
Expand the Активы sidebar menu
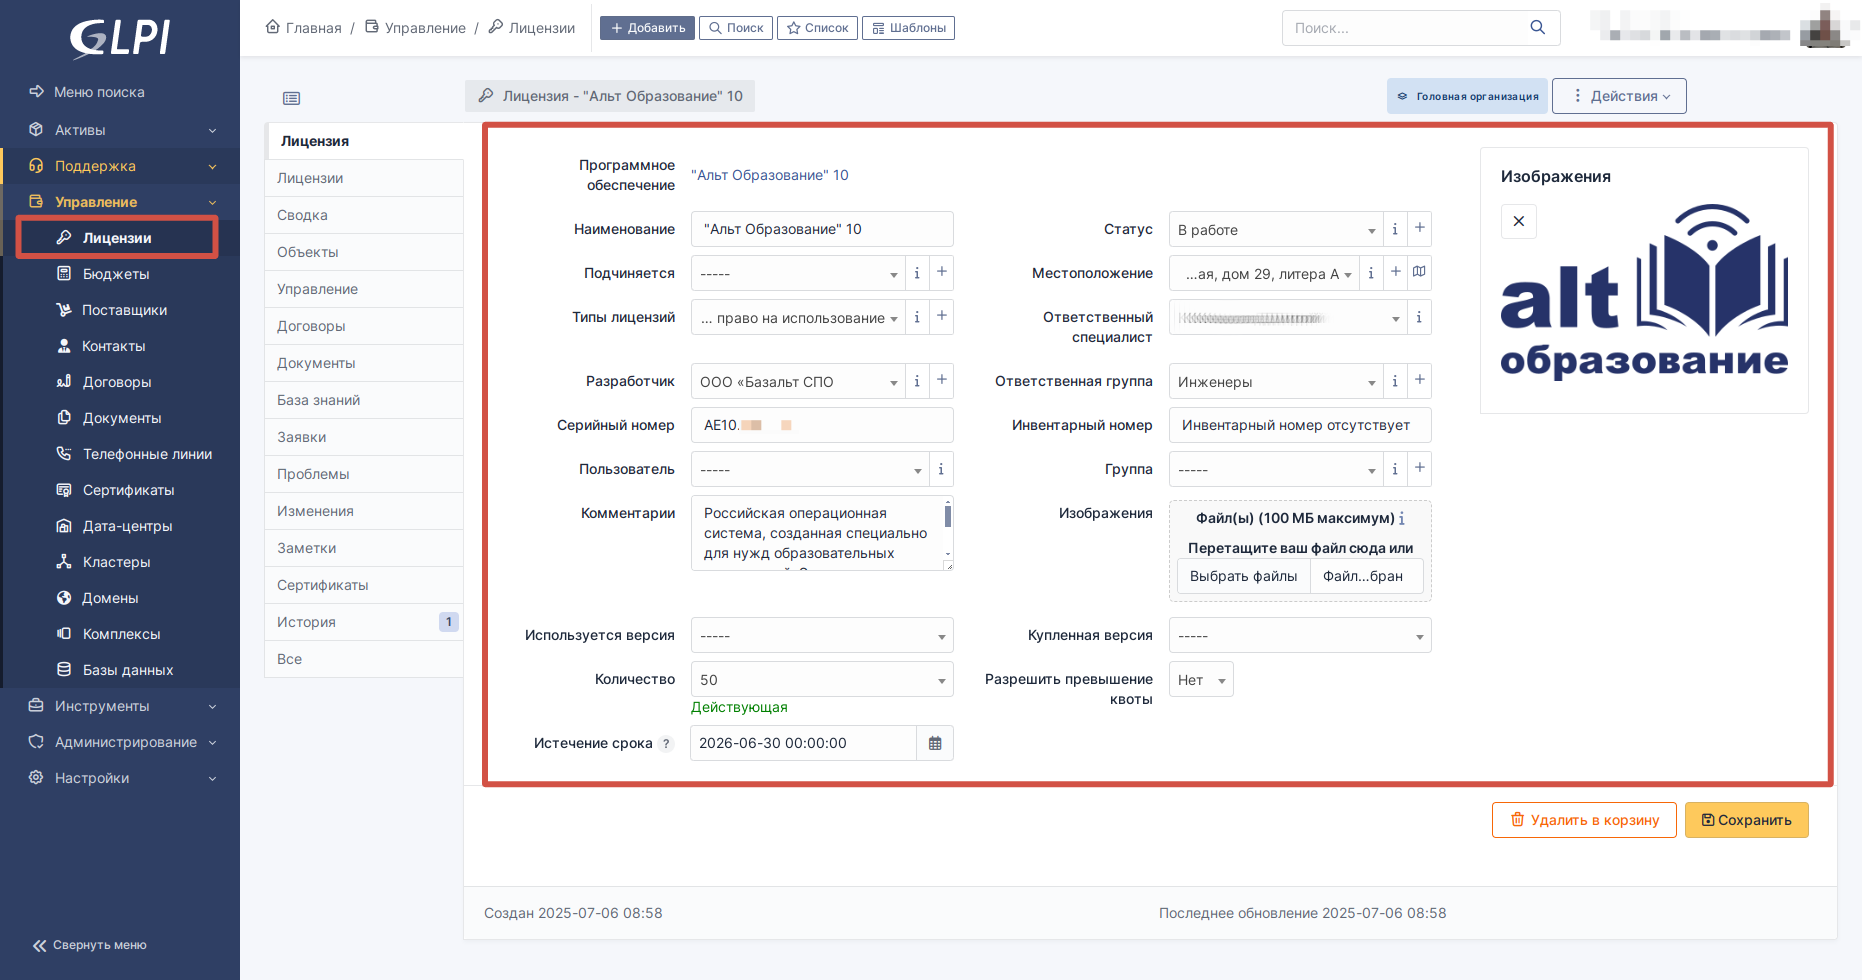click(x=120, y=130)
